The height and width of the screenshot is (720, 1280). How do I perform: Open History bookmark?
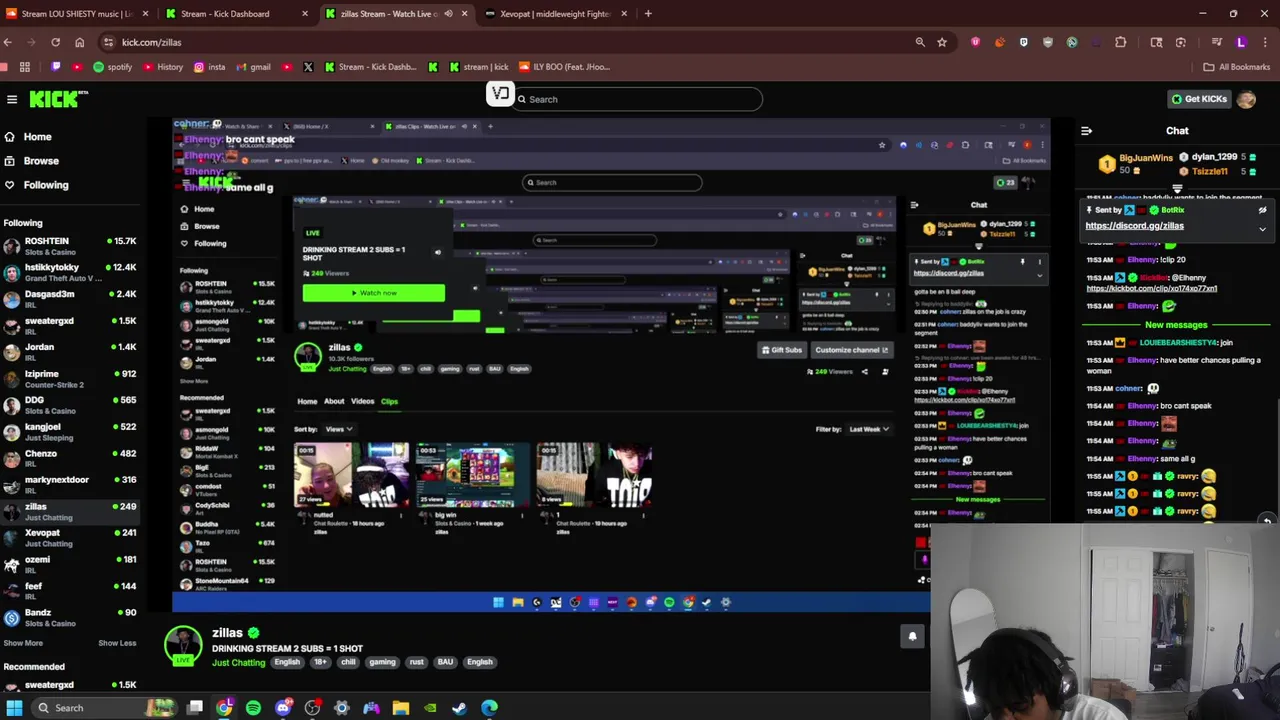click(162, 67)
